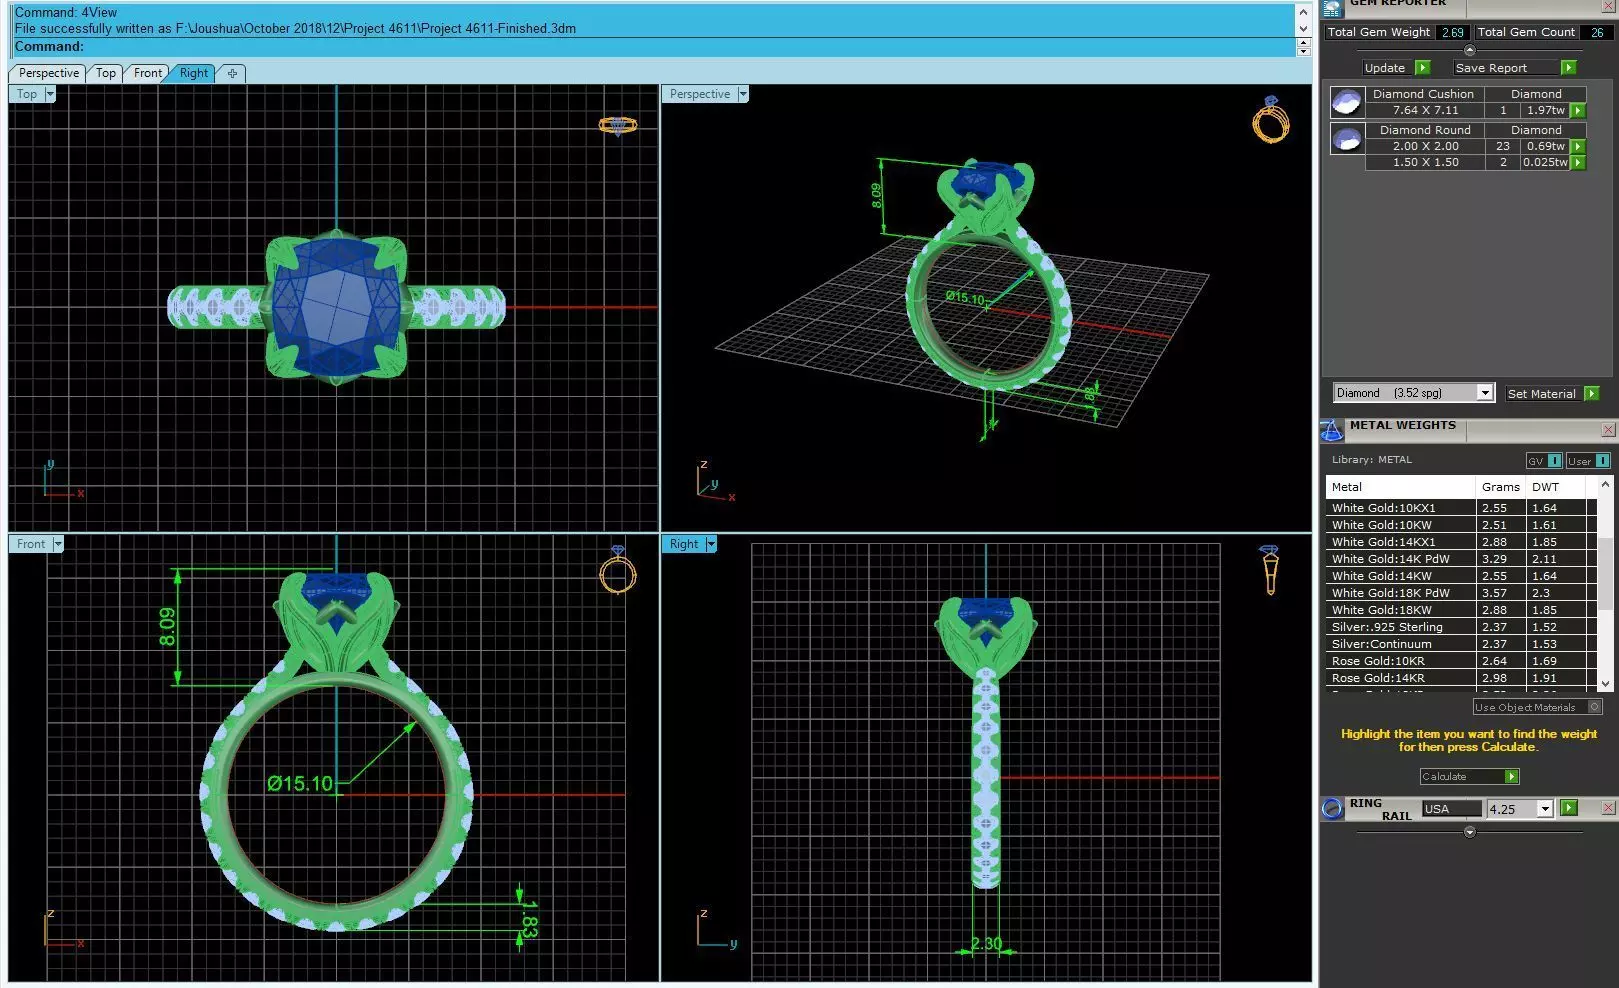
Task: Click the green arrow on Calculate
Action: 1511,777
